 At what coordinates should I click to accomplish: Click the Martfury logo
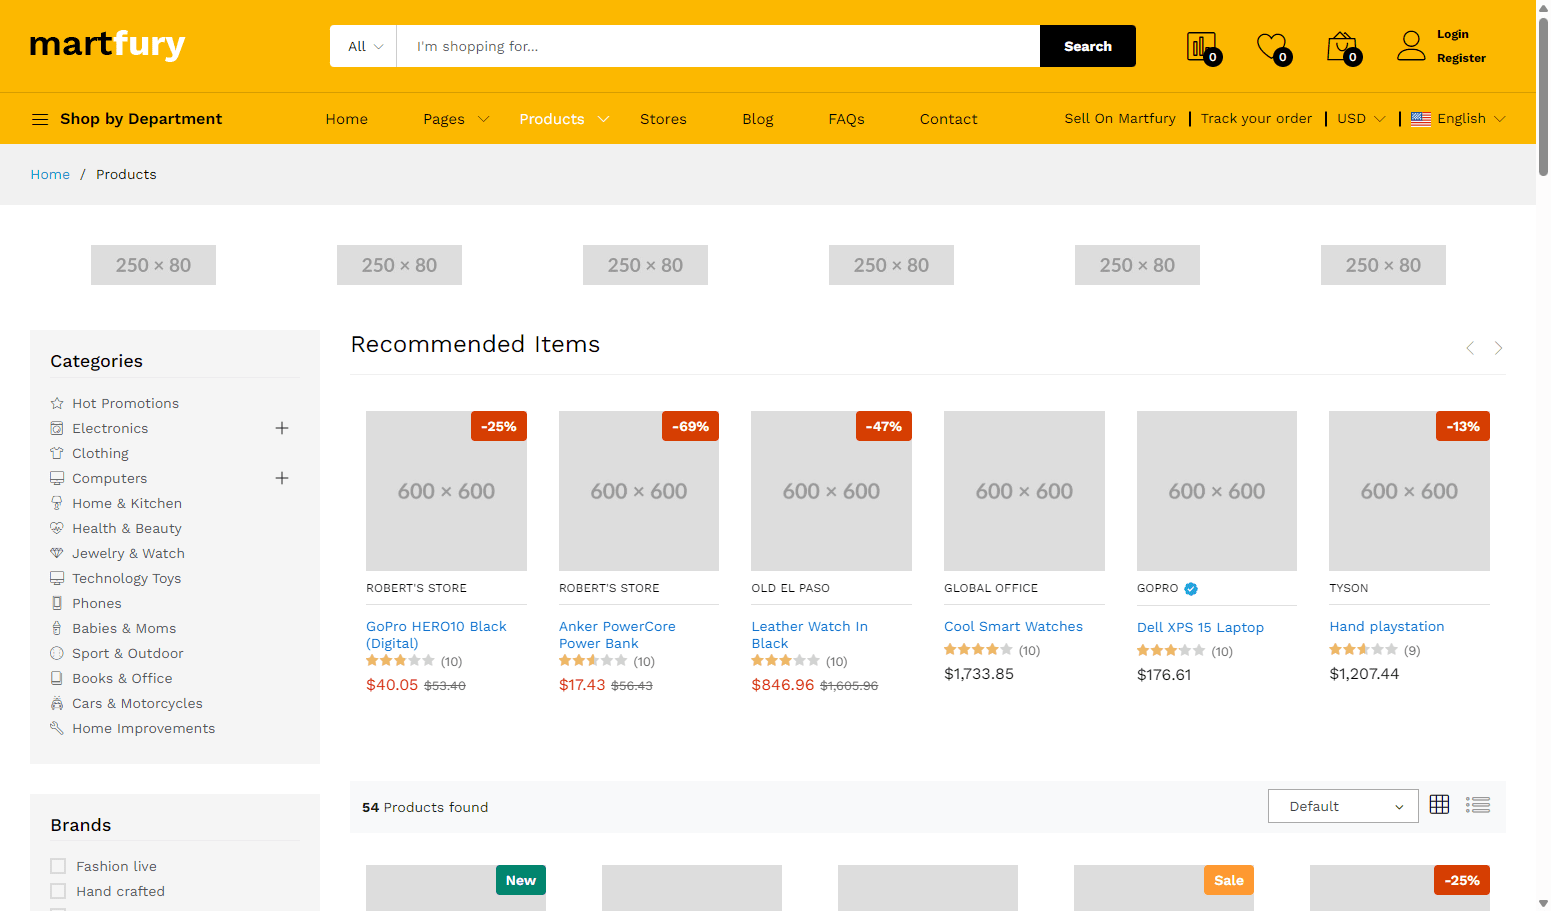[107, 45]
